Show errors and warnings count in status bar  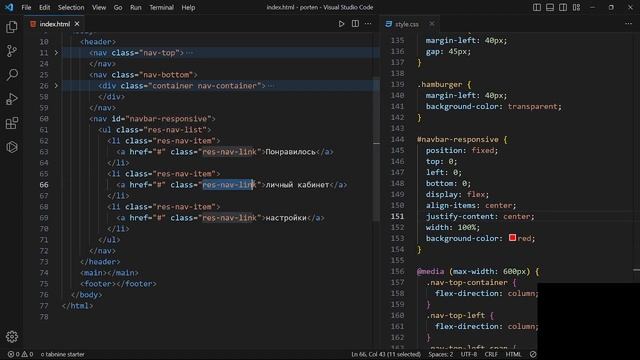point(20,354)
